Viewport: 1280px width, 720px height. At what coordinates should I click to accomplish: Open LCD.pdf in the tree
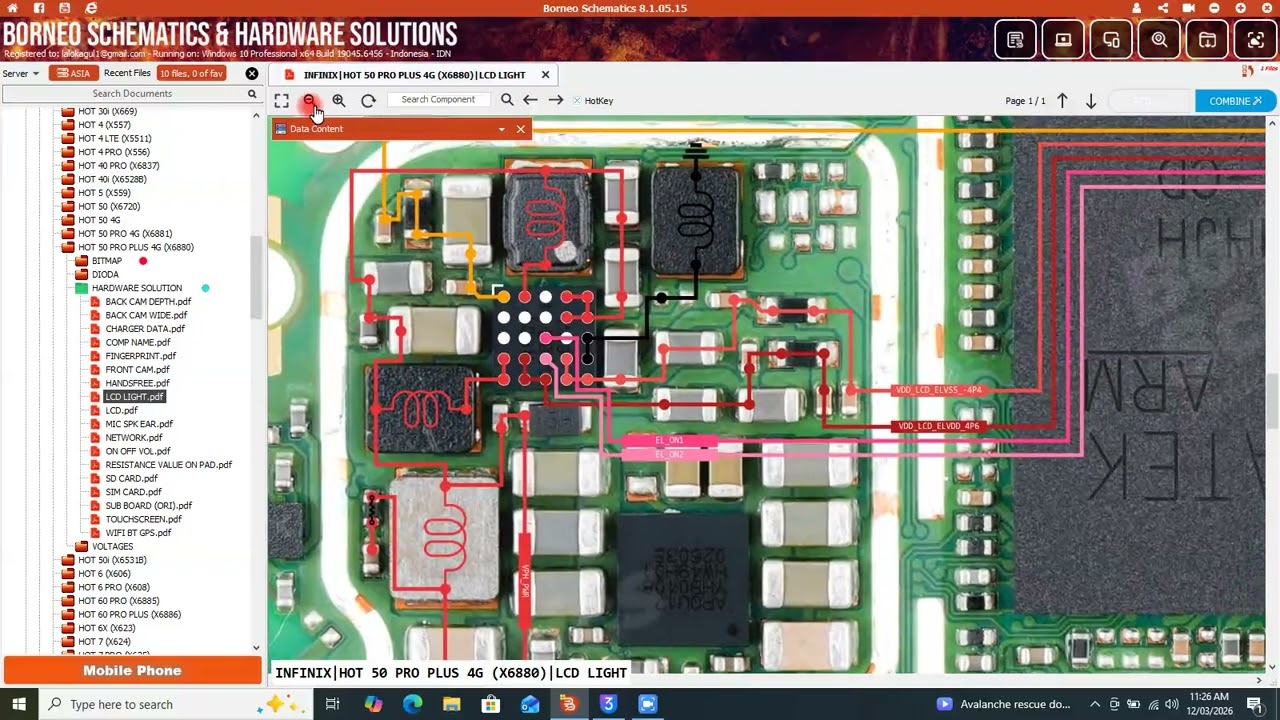(x=121, y=411)
